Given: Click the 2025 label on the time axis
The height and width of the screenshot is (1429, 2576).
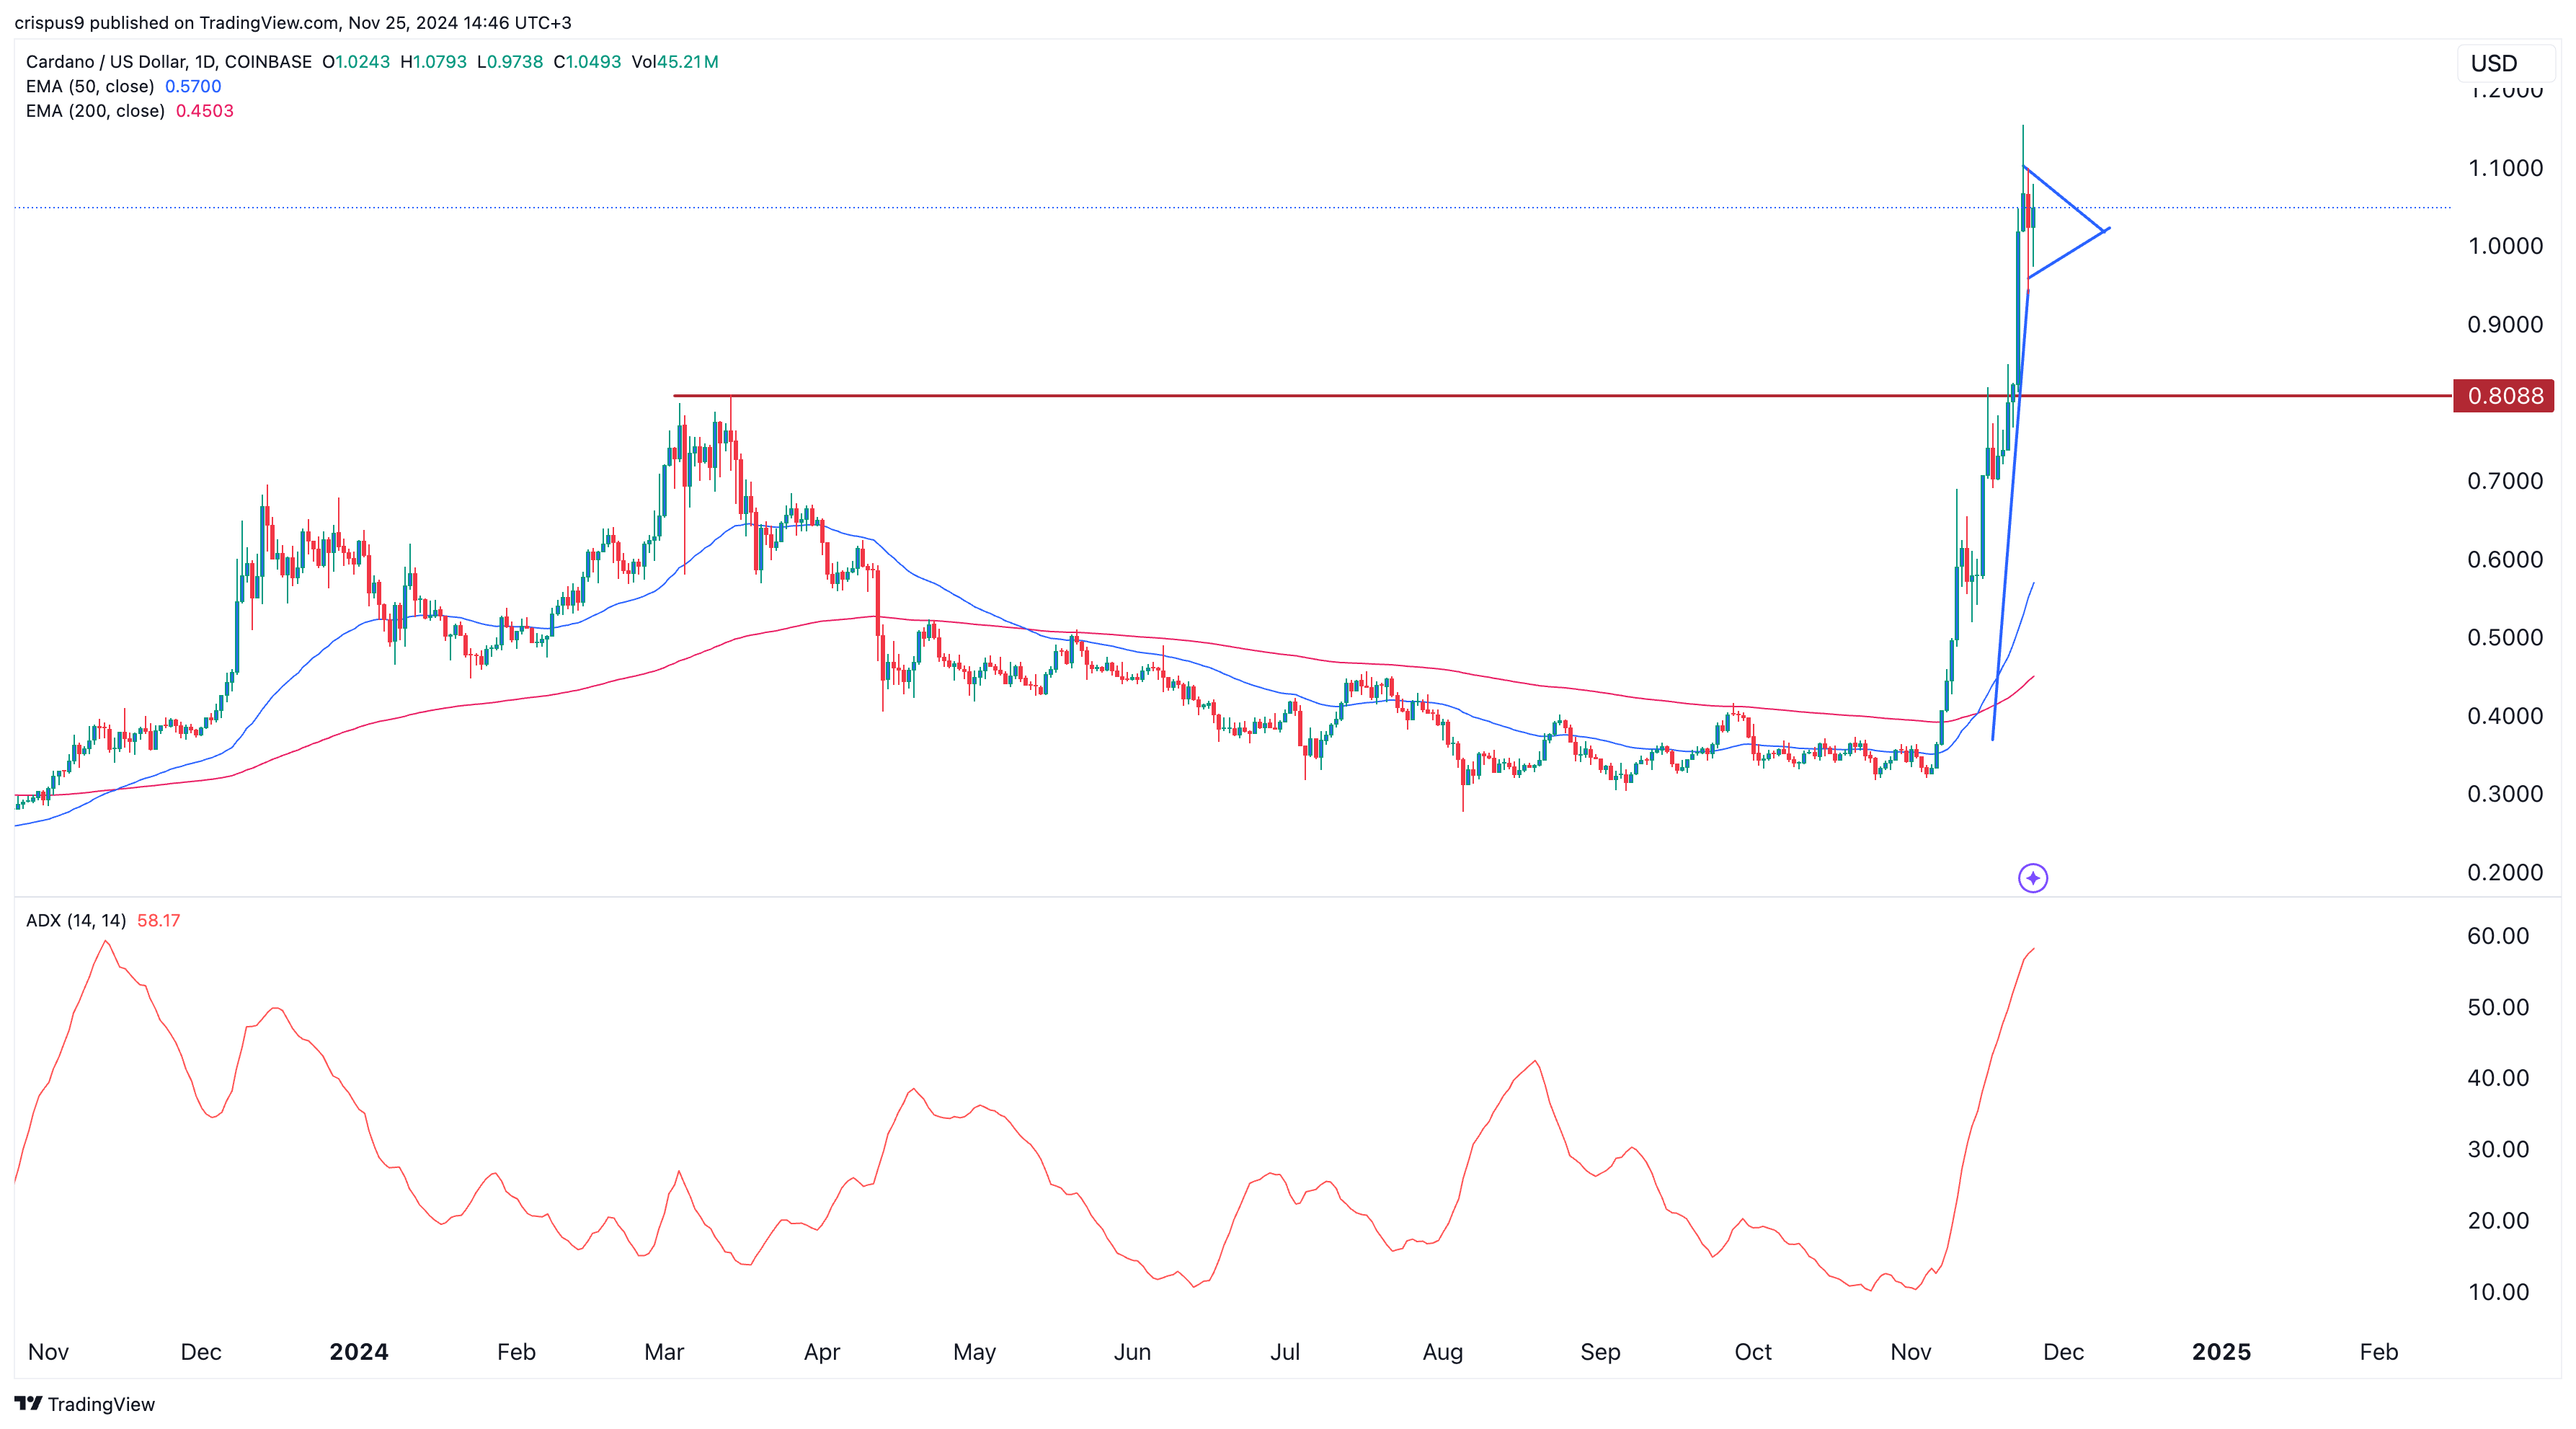Looking at the screenshot, I should pos(2221,1352).
